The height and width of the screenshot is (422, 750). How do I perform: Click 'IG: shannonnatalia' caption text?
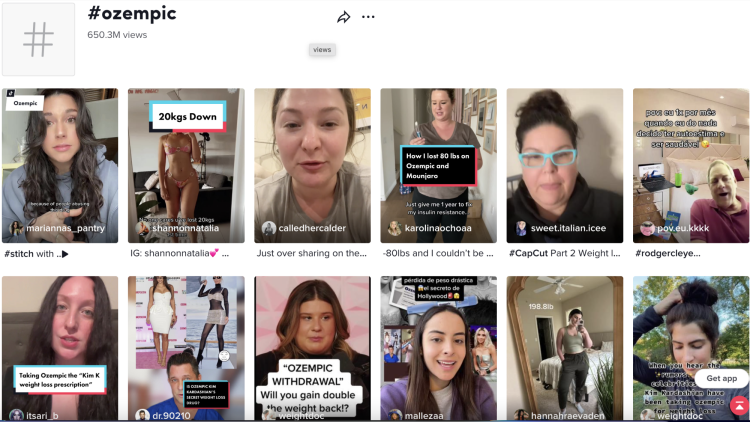click(x=179, y=253)
